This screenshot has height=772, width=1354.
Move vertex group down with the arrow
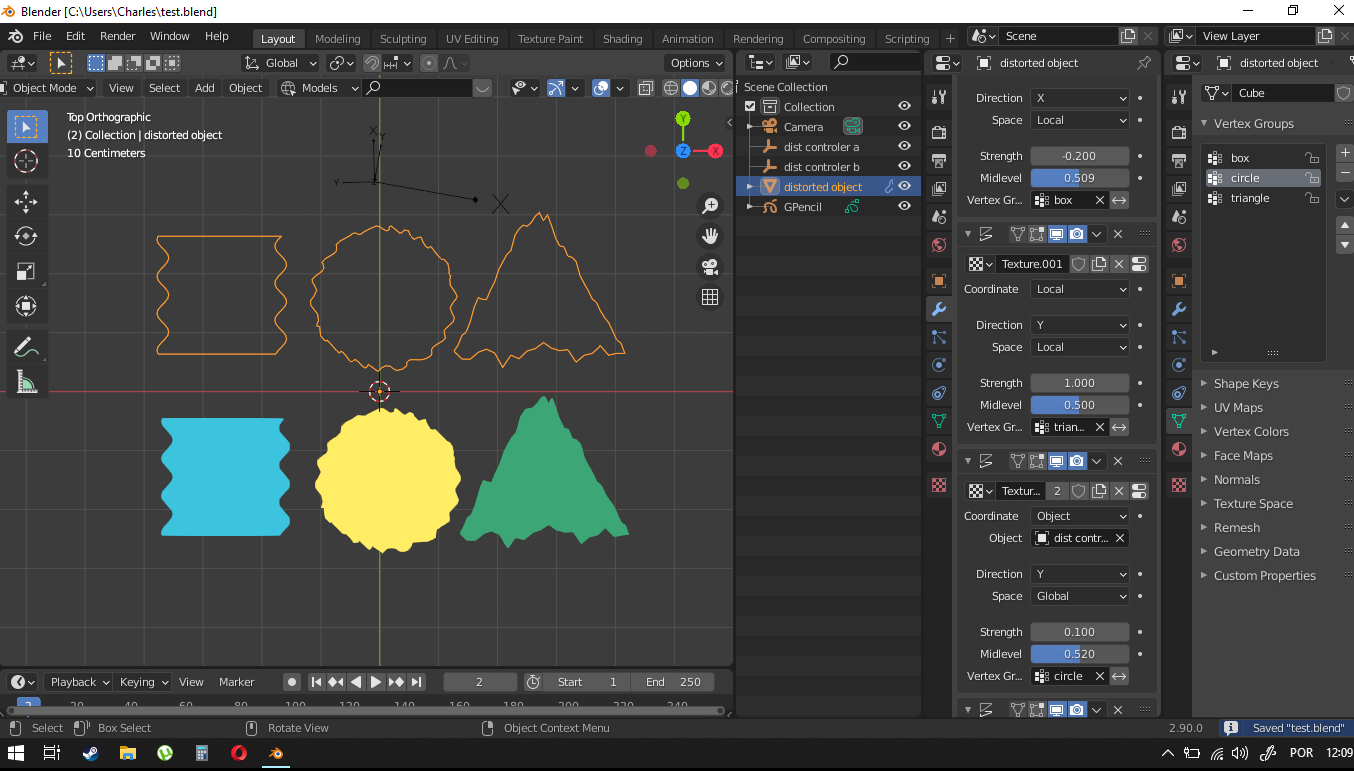[x=1345, y=244]
